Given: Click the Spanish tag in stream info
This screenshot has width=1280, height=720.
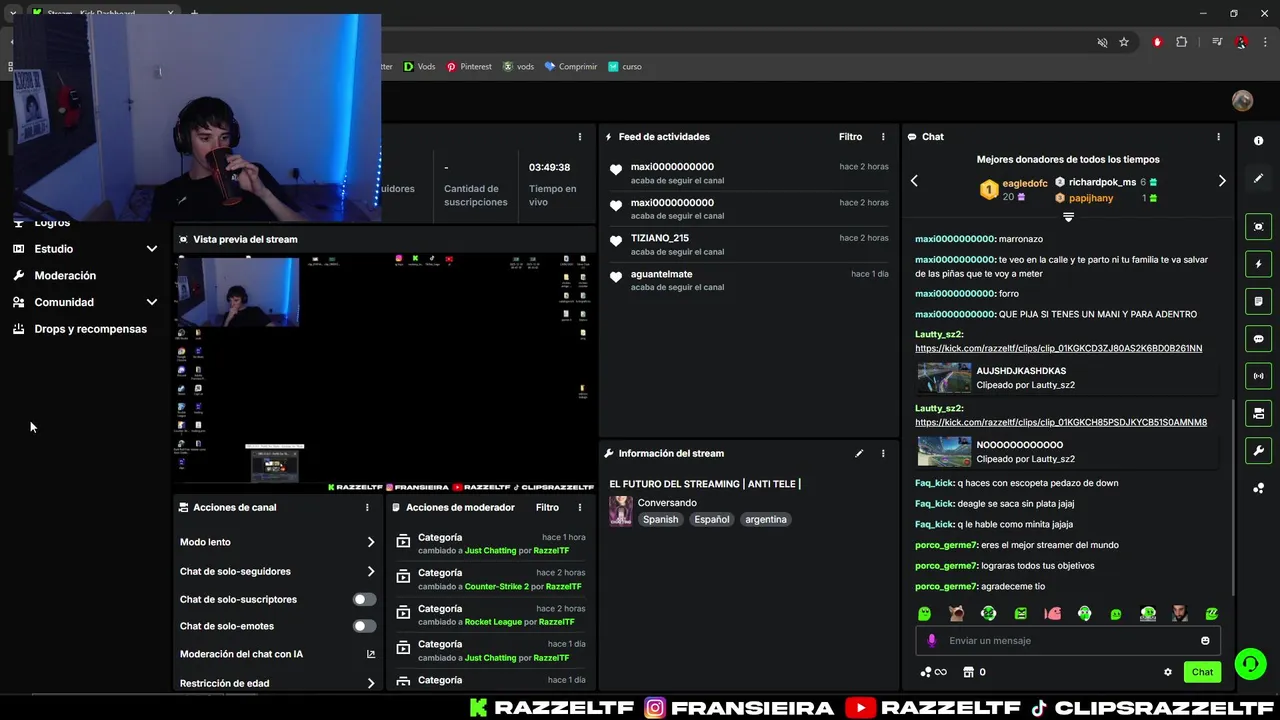Looking at the screenshot, I should coord(660,520).
